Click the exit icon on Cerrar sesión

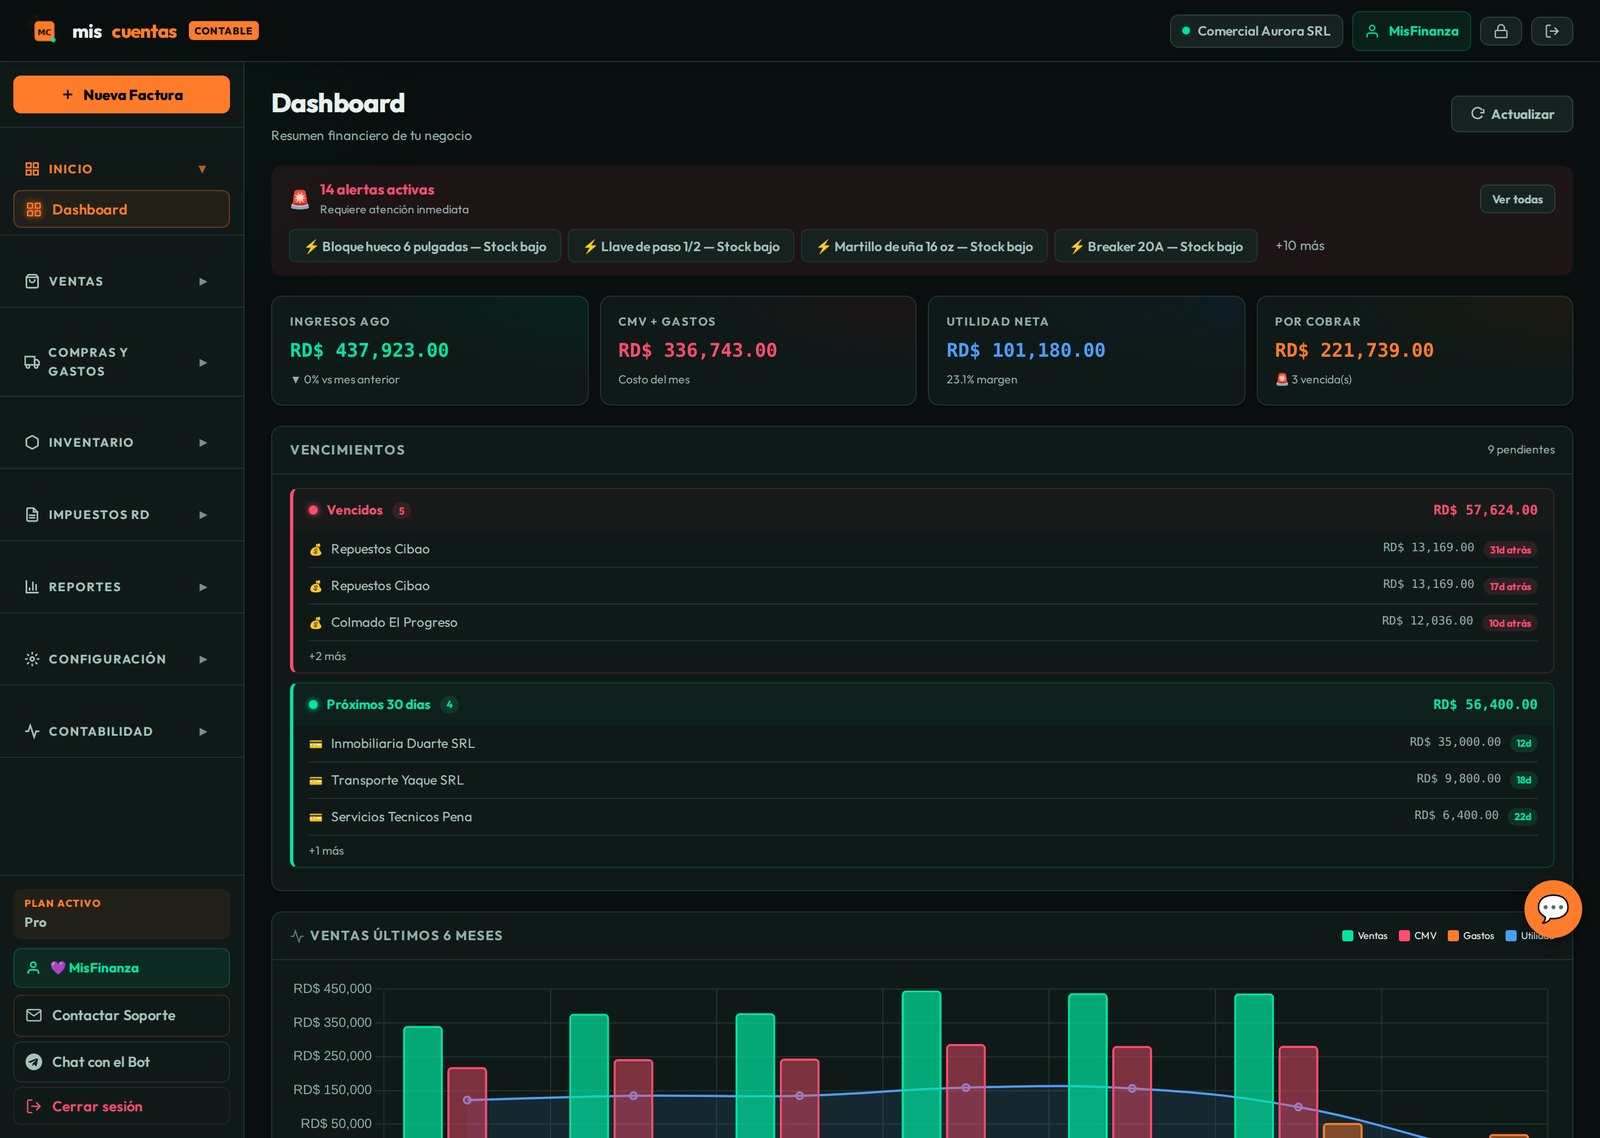point(34,1106)
